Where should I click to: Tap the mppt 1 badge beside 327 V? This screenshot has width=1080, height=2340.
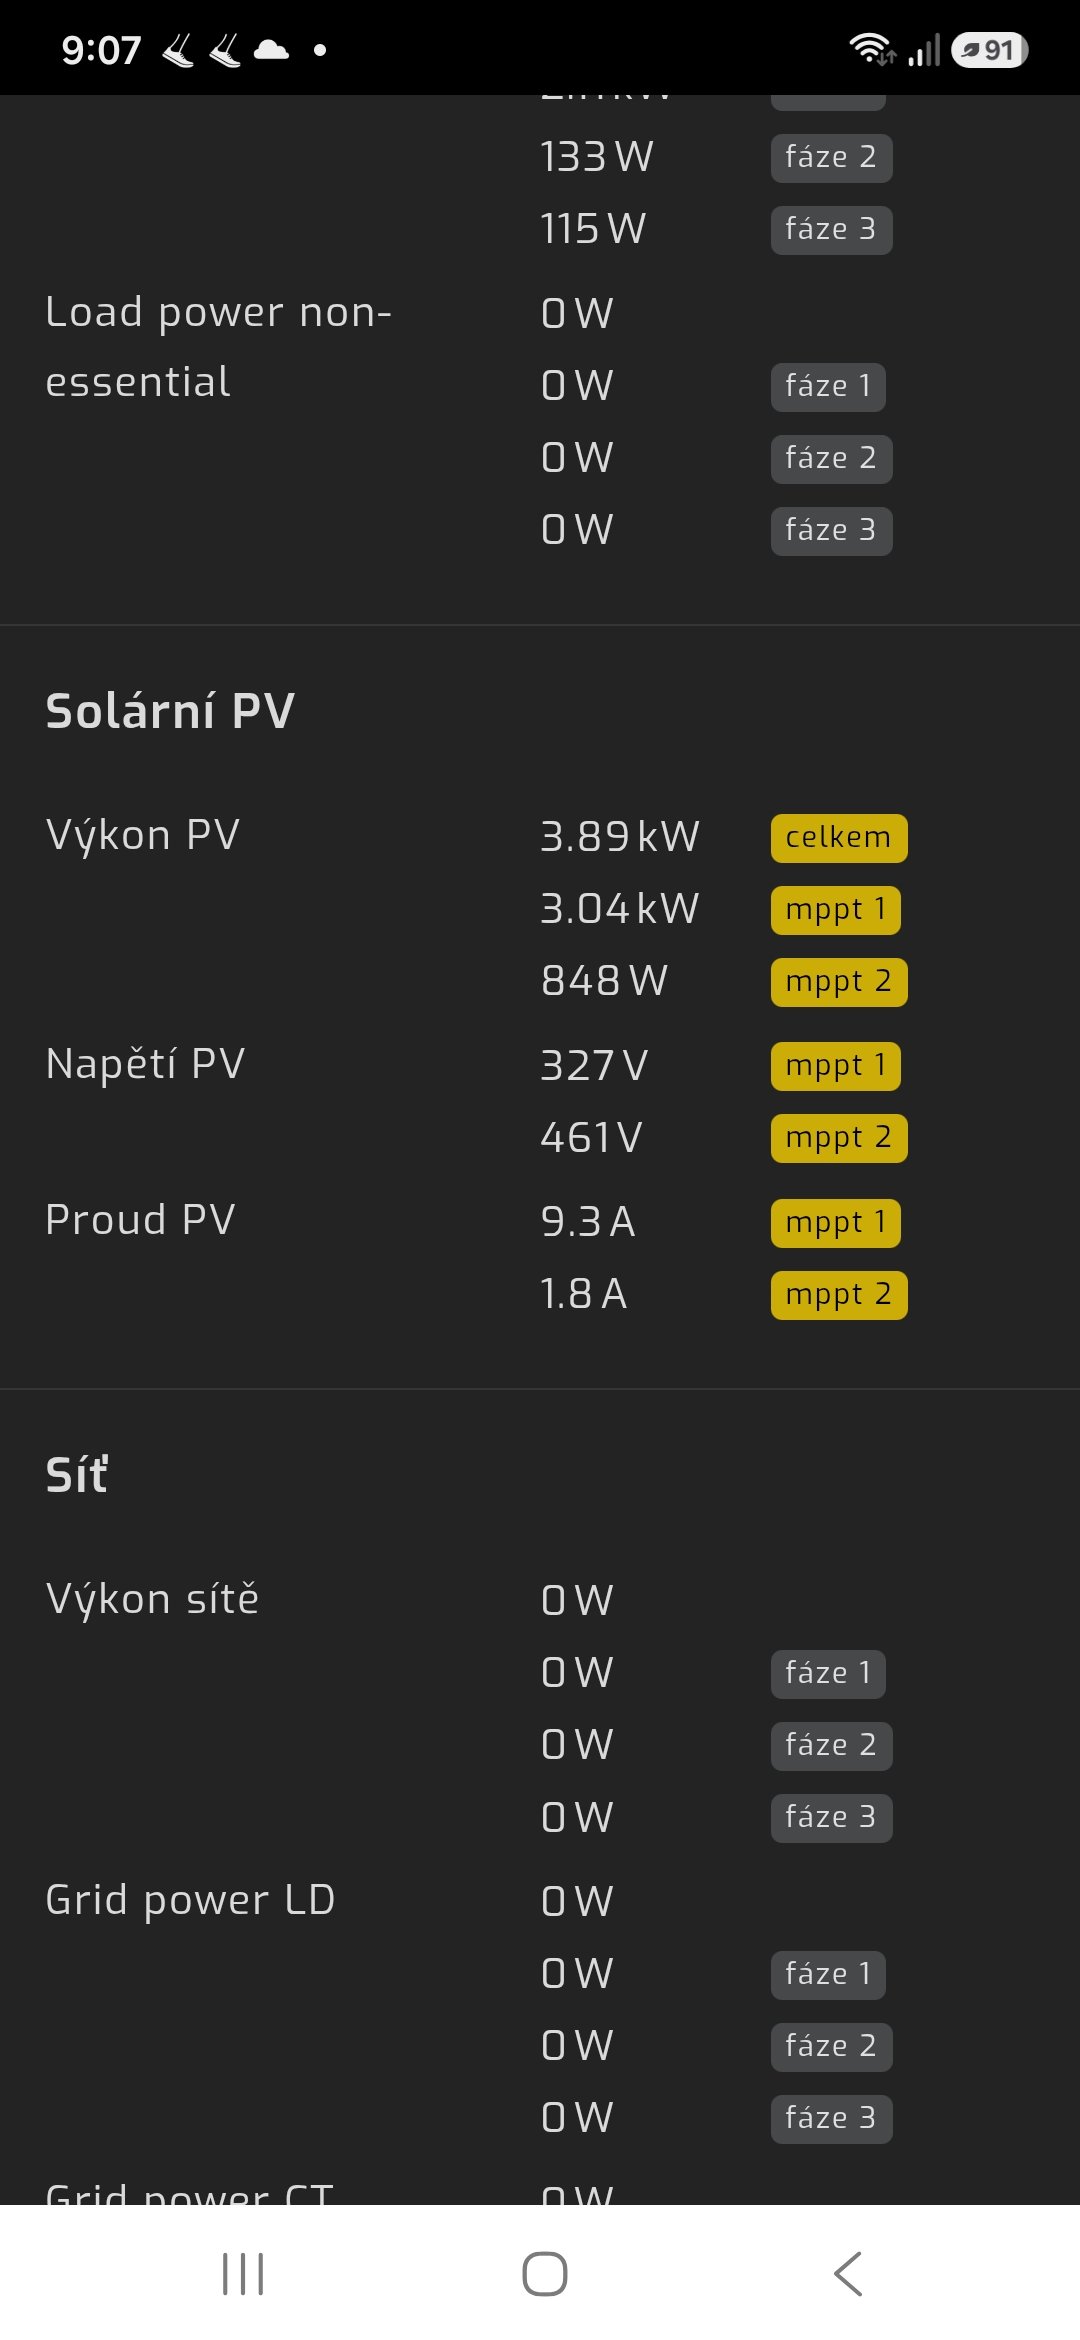tap(835, 1066)
